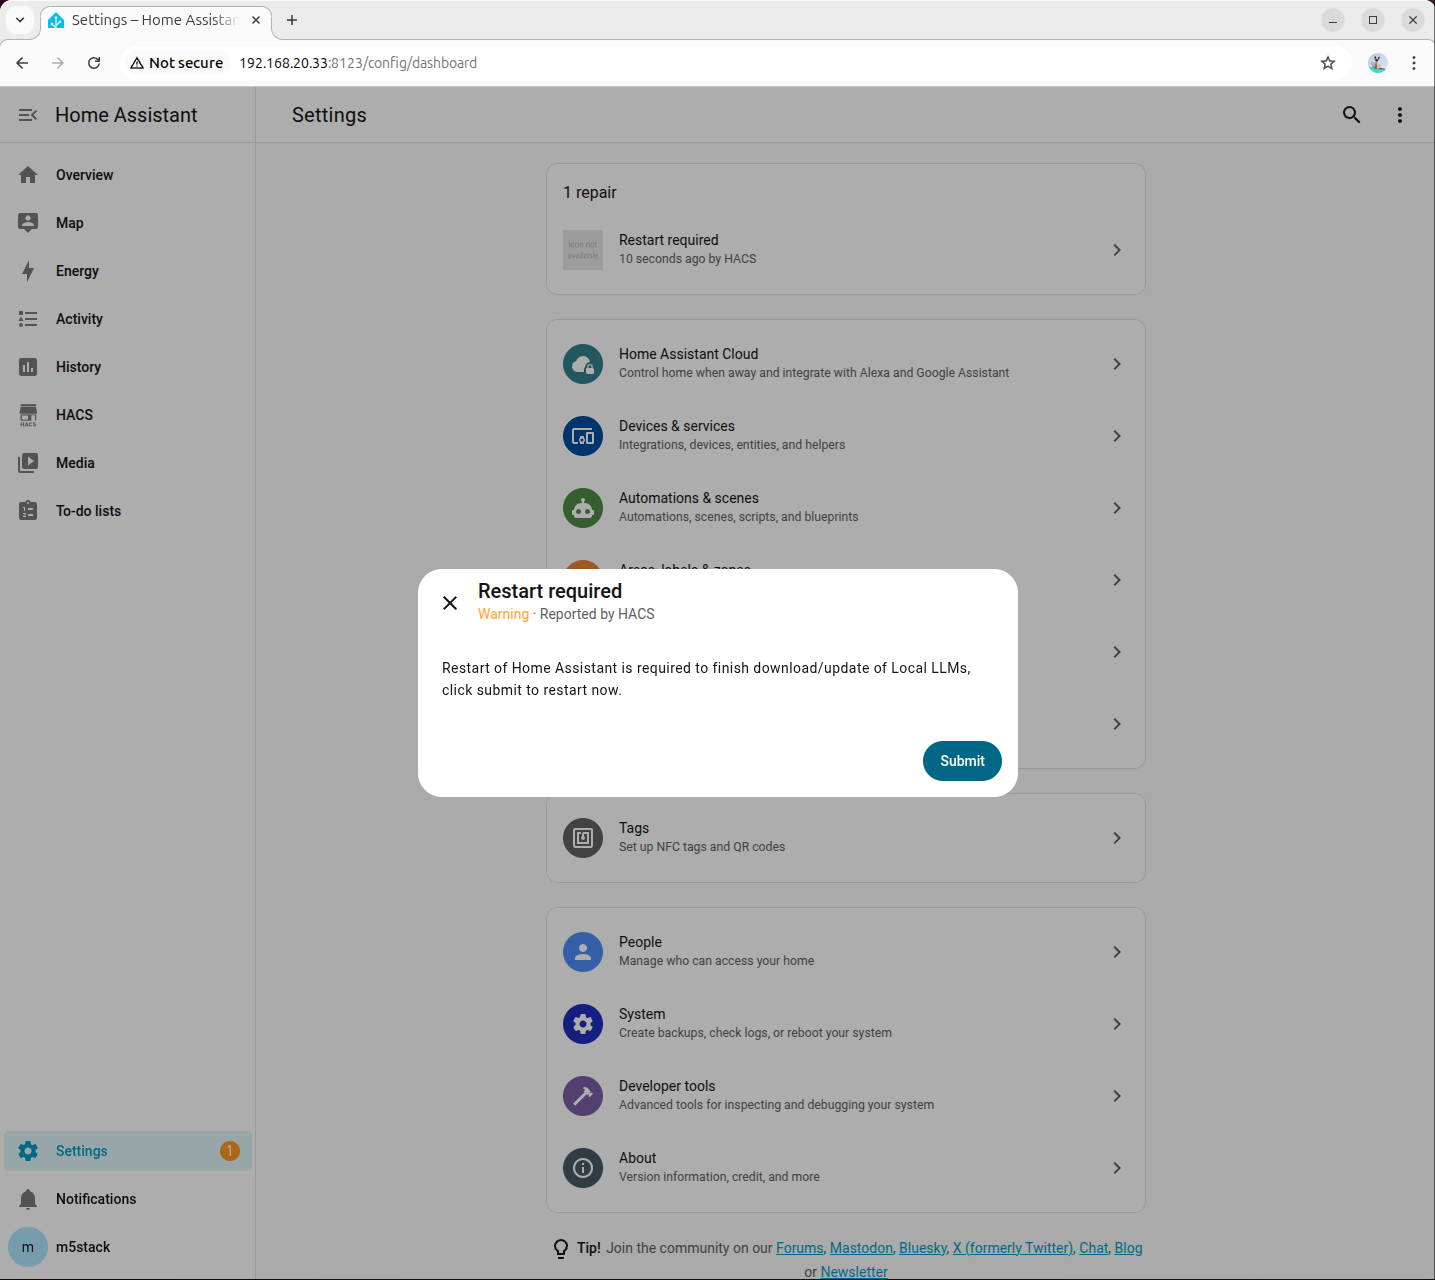Close the Restart required dialog
The height and width of the screenshot is (1280, 1435).
point(450,603)
